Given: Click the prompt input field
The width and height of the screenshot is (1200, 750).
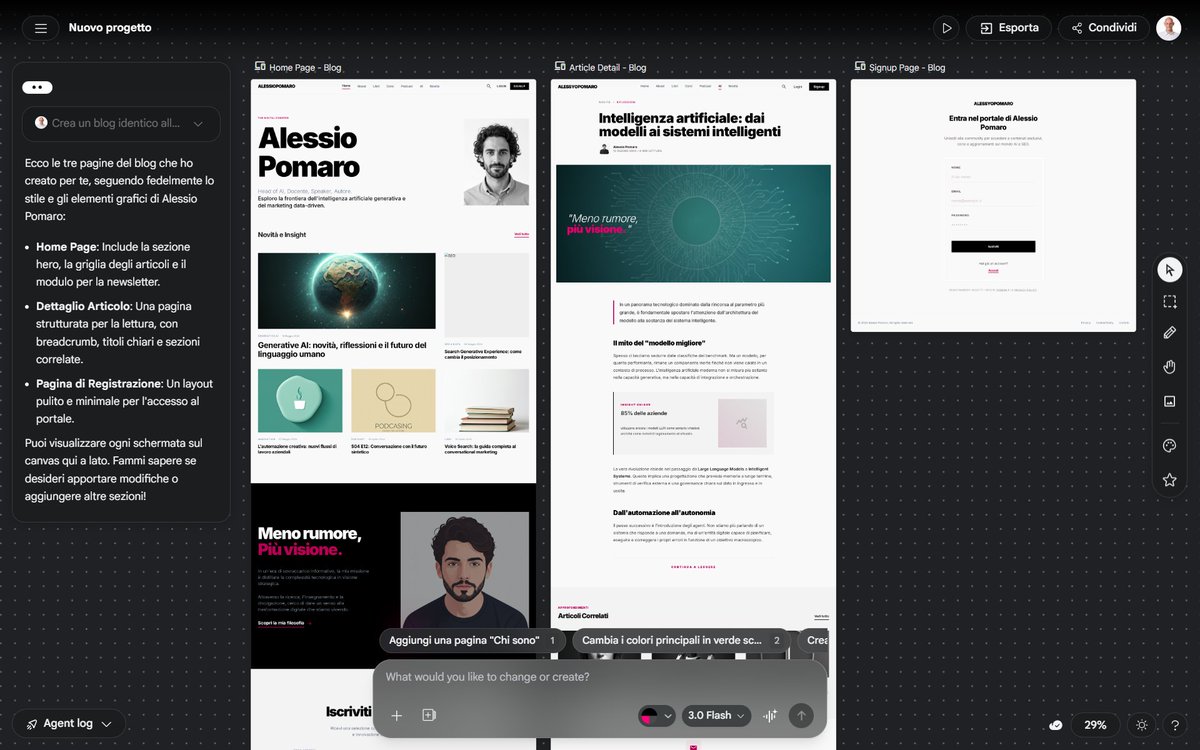Looking at the screenshot, I should point(600,677).
